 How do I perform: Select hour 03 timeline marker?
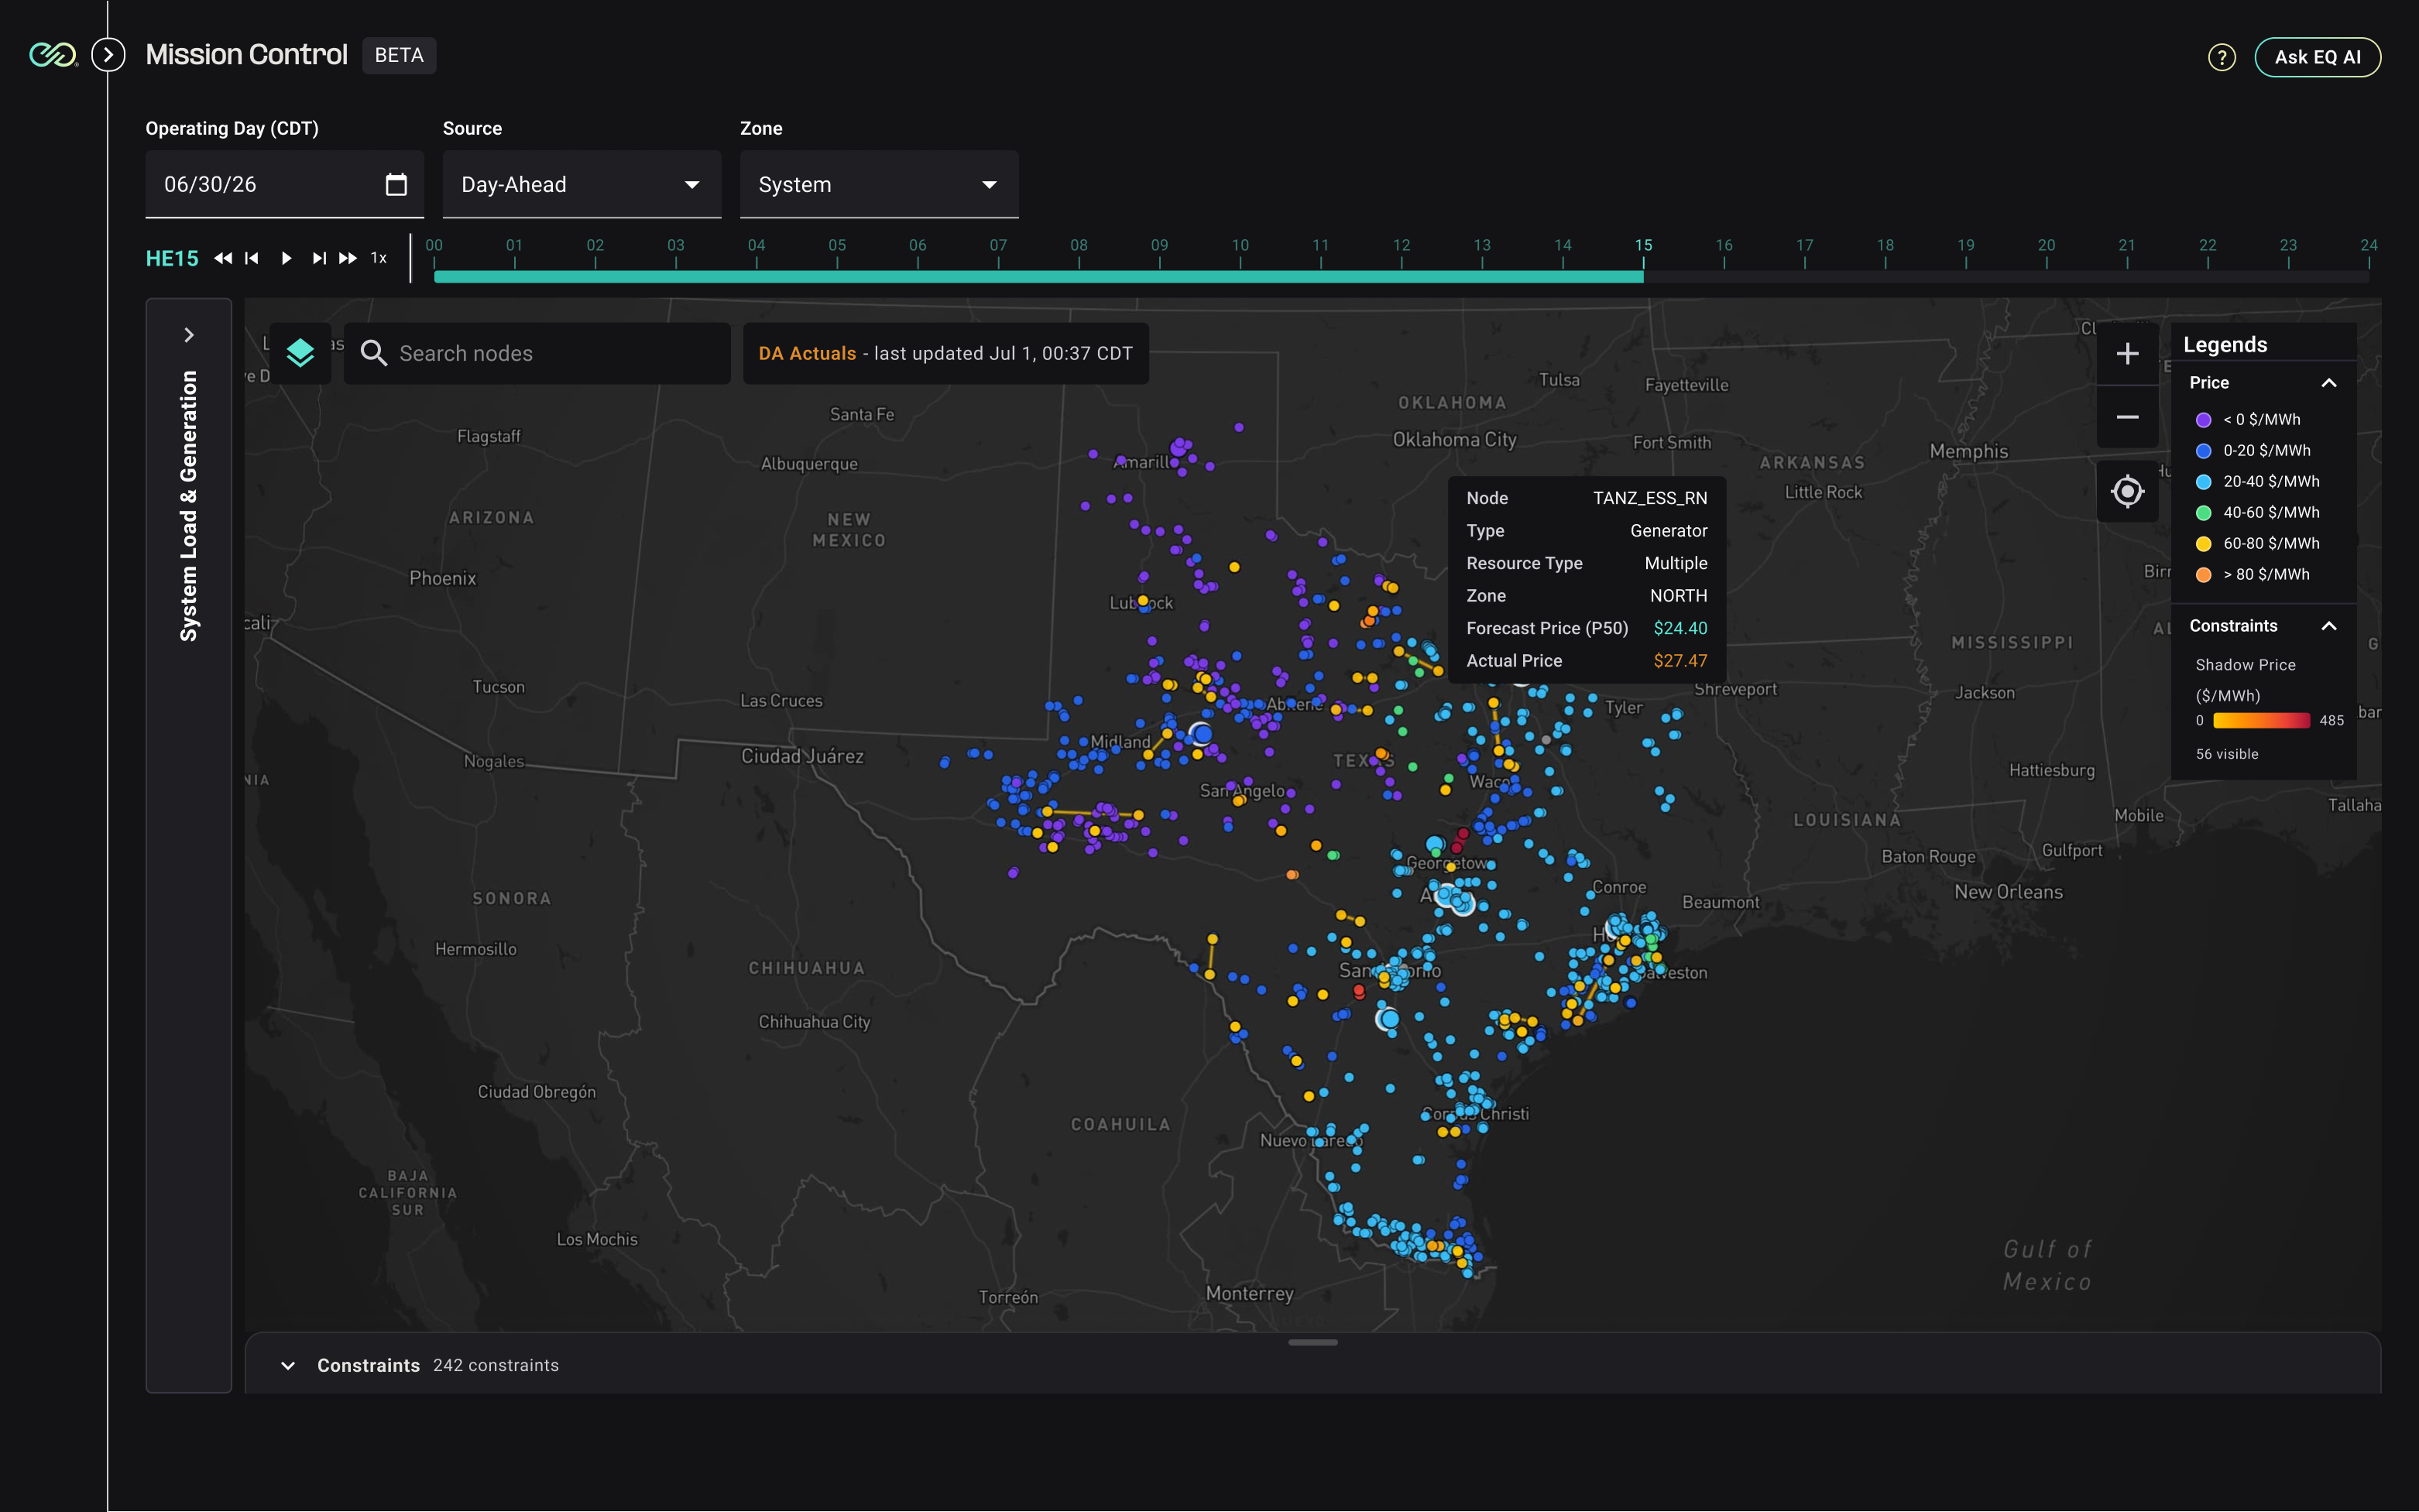pyautogui.click(x=676, y=245)
